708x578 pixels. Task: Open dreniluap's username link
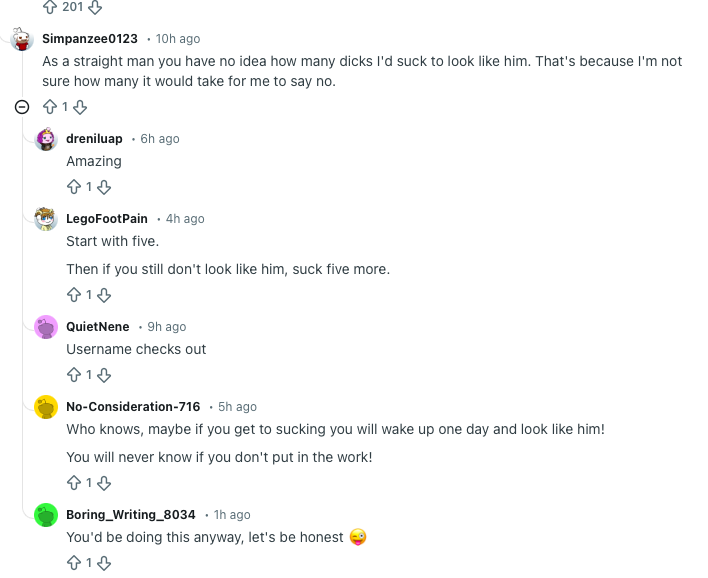point(94,139)
